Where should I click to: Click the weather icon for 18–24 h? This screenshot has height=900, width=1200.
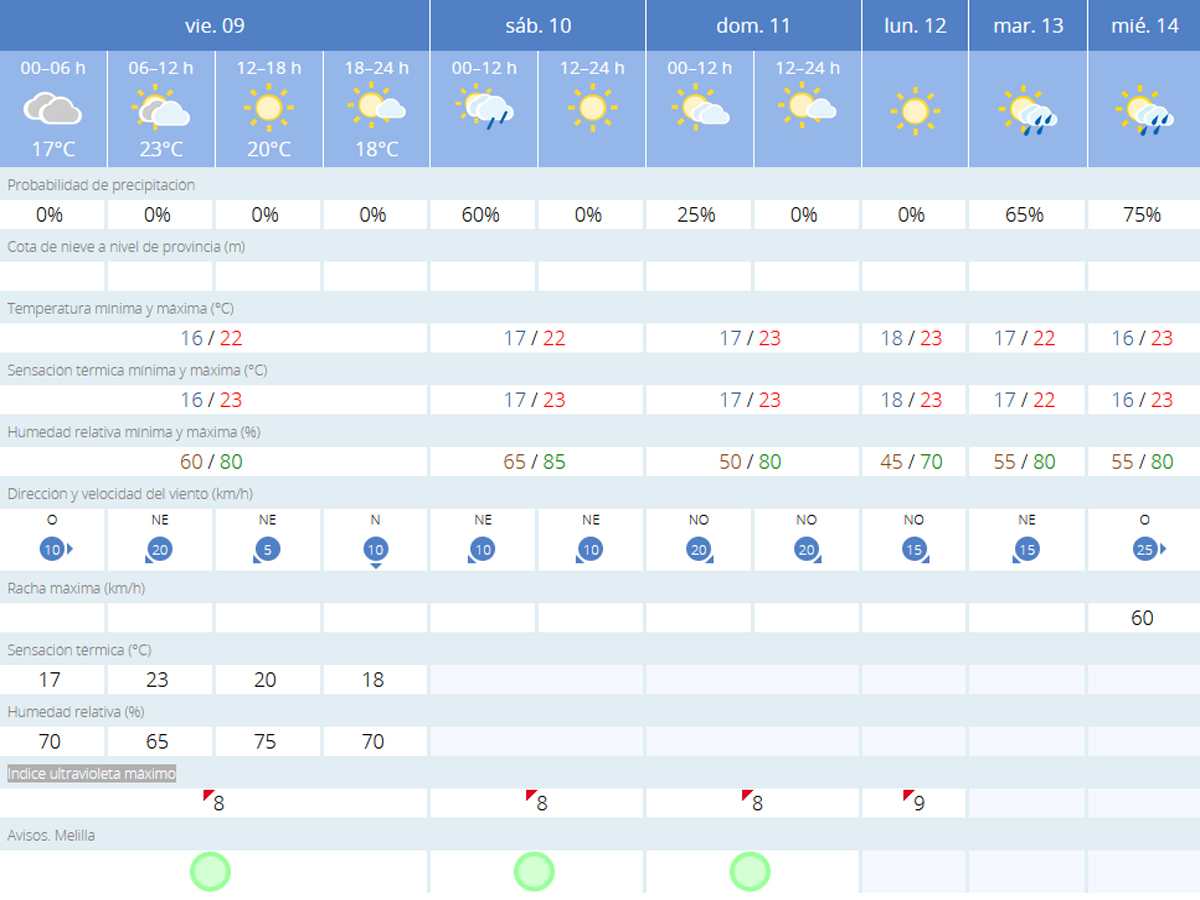(376, 106)
